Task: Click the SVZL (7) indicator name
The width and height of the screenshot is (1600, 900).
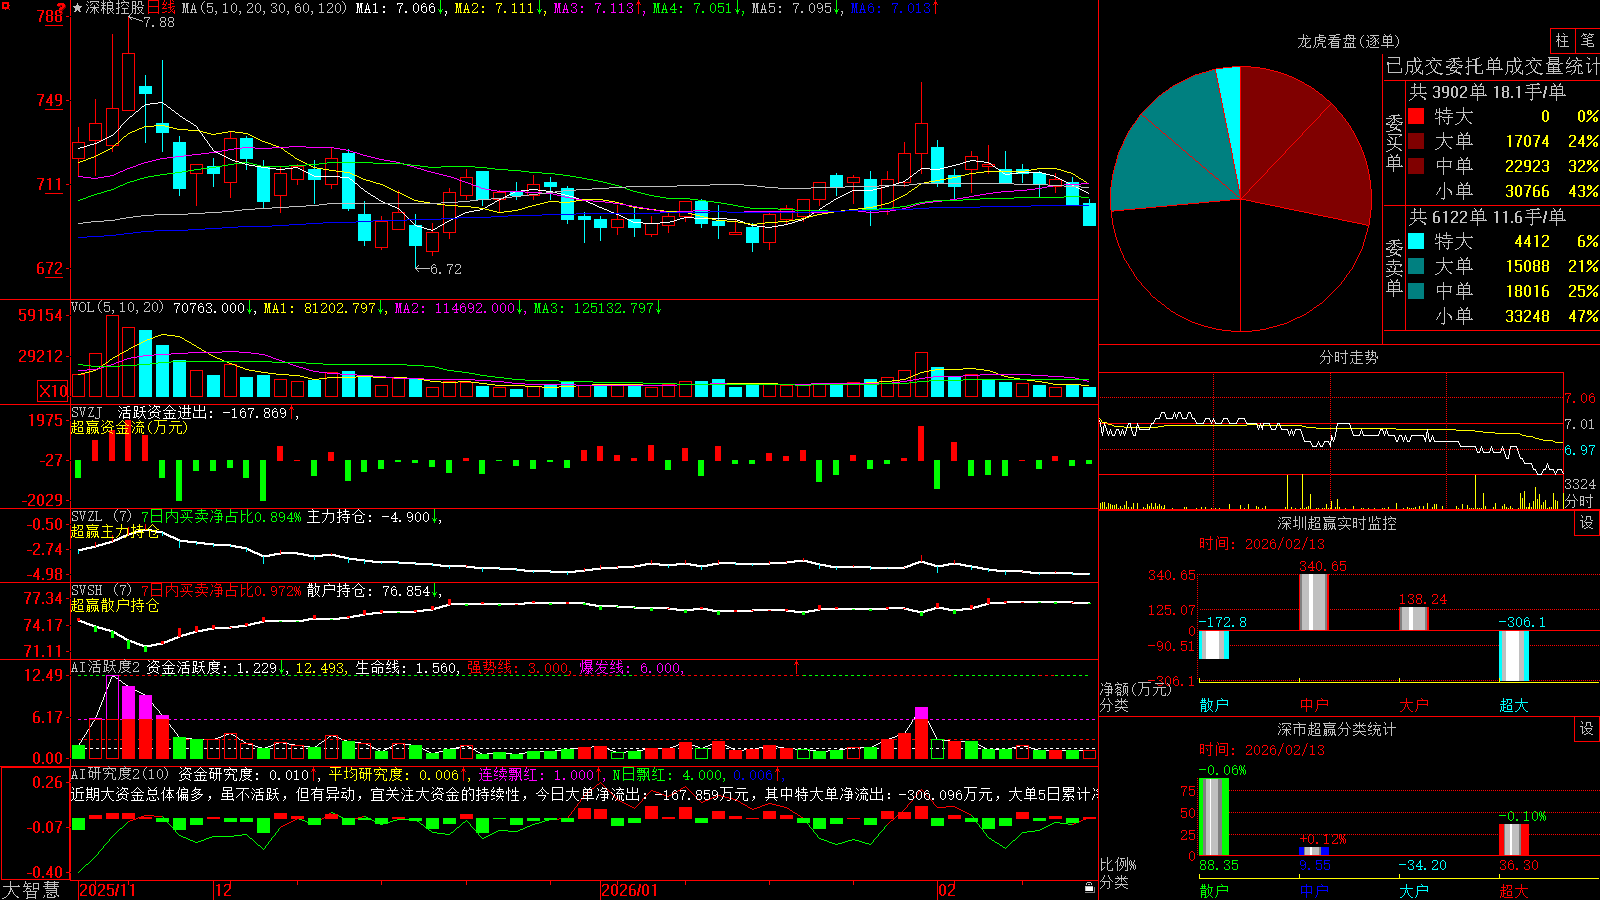Action: [102, 517]
